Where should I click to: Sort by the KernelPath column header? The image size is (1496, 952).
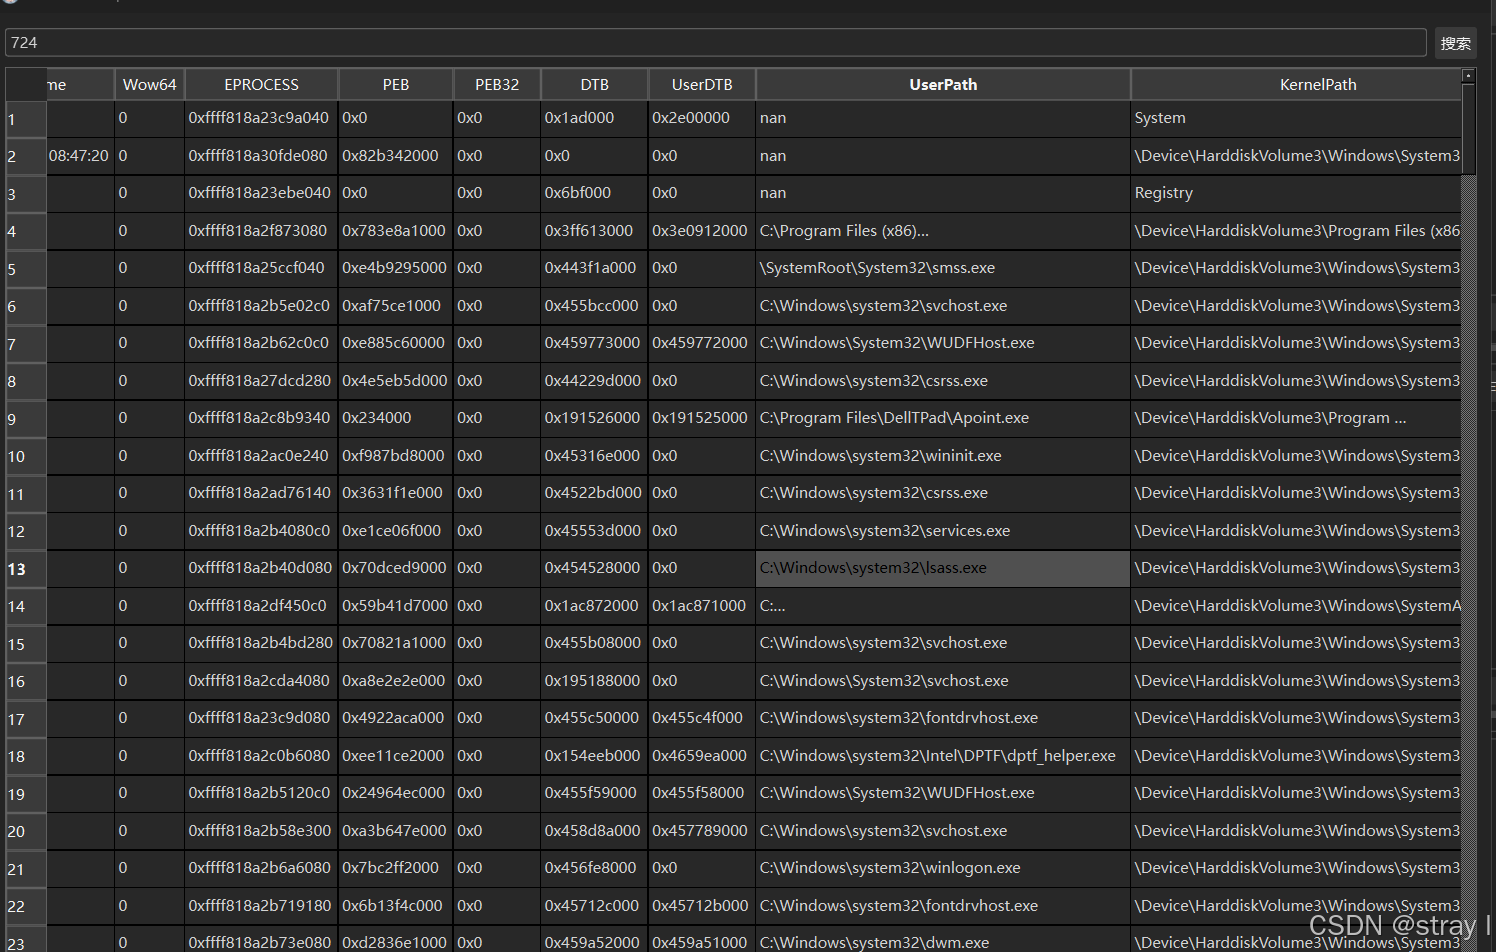click(1296, 85)
